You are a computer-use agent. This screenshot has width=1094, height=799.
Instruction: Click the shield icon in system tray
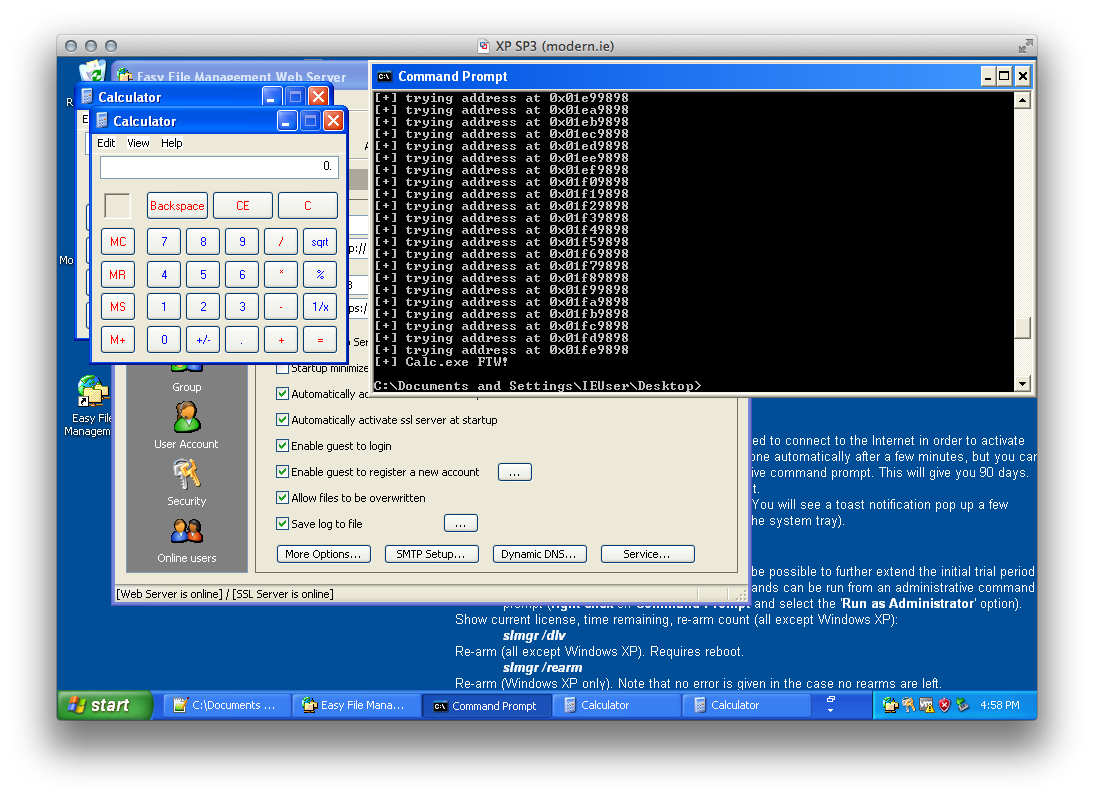click(944, 705)
